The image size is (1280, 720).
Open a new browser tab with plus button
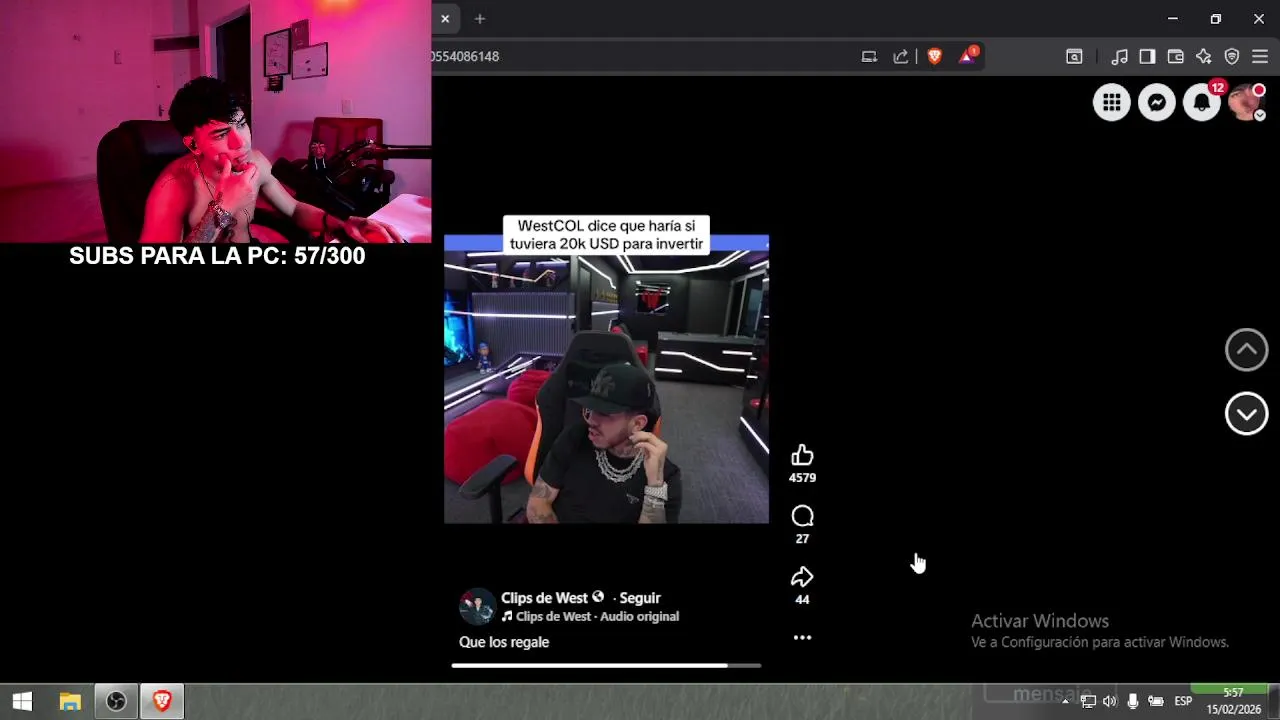tap(480, 19)
